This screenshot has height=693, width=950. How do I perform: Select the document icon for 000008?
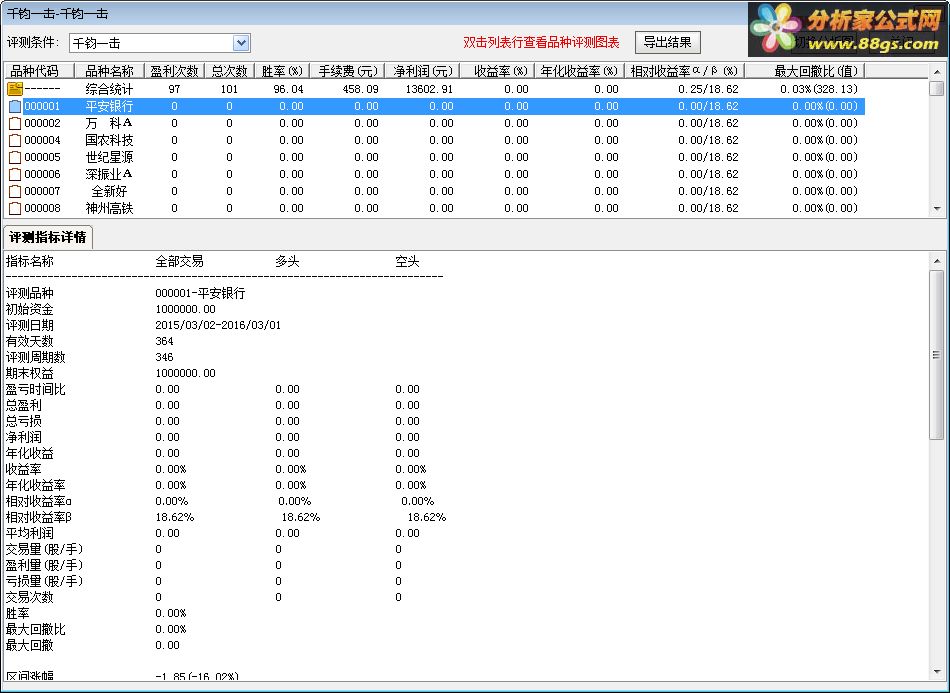point(15,208)
